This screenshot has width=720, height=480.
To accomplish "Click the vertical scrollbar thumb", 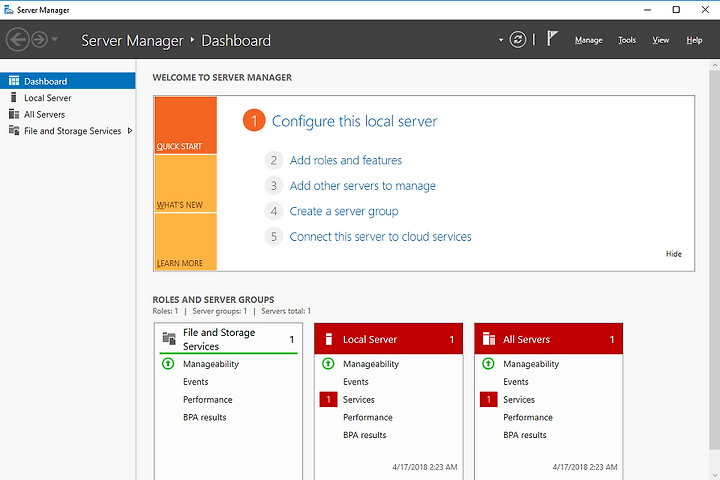I will (714, 260).
